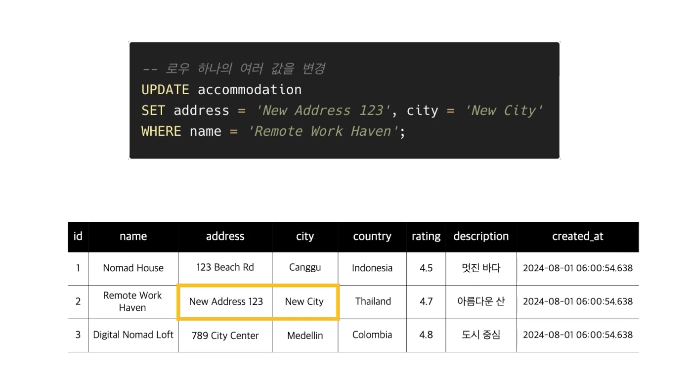Select the rating cell showing 4.8
Image resolution: width=685 pixels, height=367 pixels.
point(426,335)
